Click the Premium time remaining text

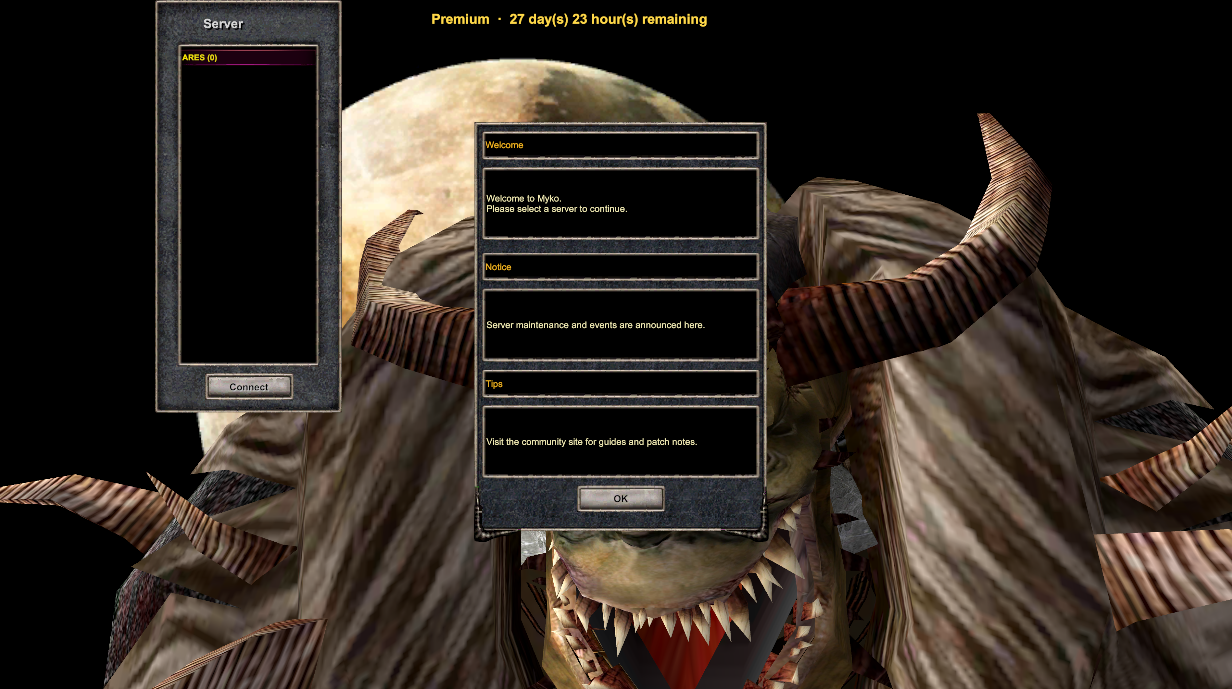pos(569,19)
